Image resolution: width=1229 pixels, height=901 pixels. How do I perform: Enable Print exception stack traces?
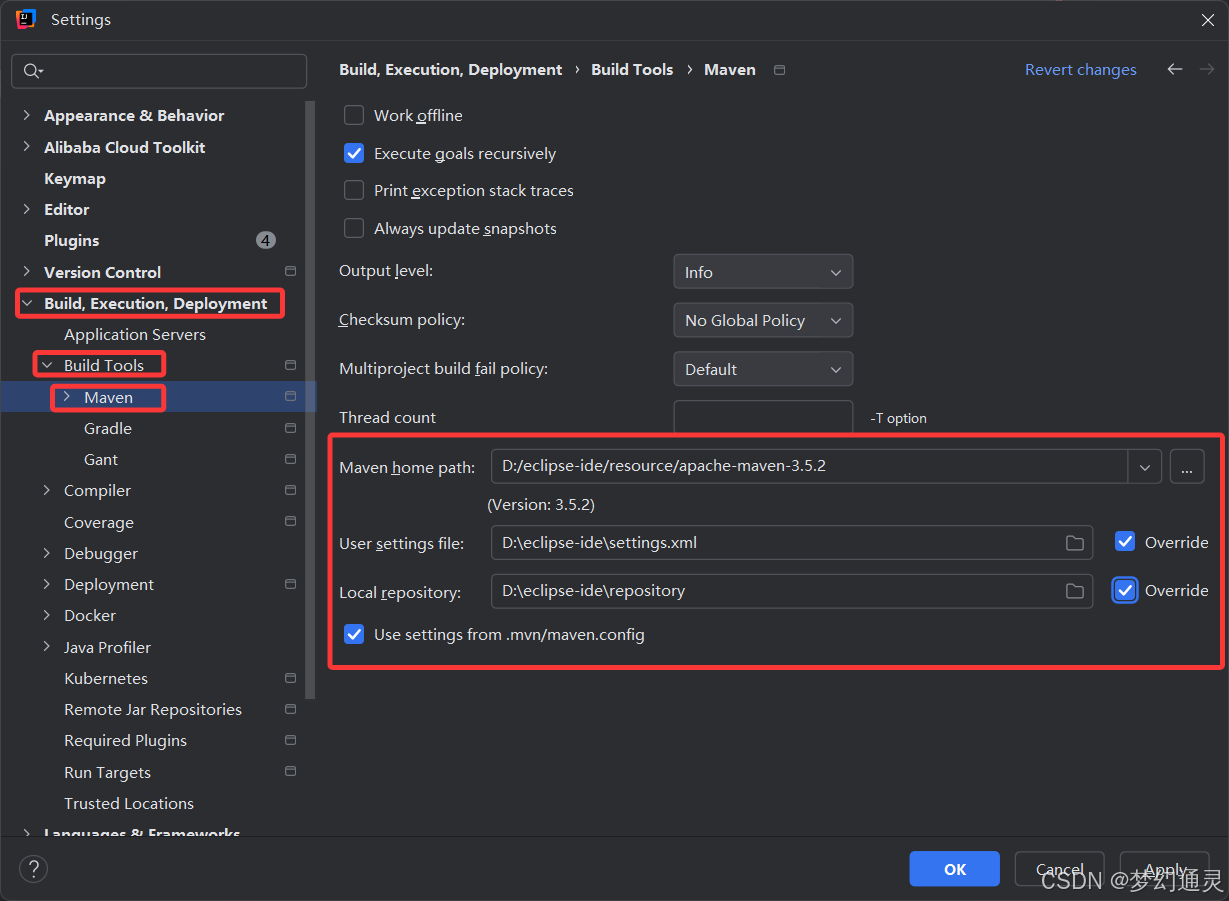click(x=354, y=190)
